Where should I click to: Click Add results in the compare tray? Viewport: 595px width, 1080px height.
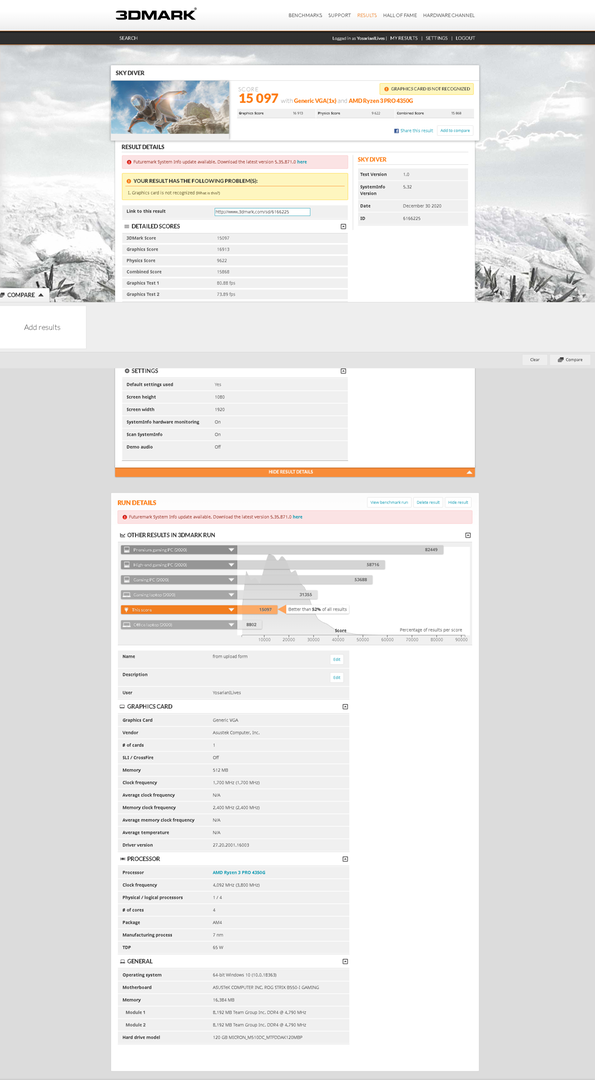click(x=42, y=327)
